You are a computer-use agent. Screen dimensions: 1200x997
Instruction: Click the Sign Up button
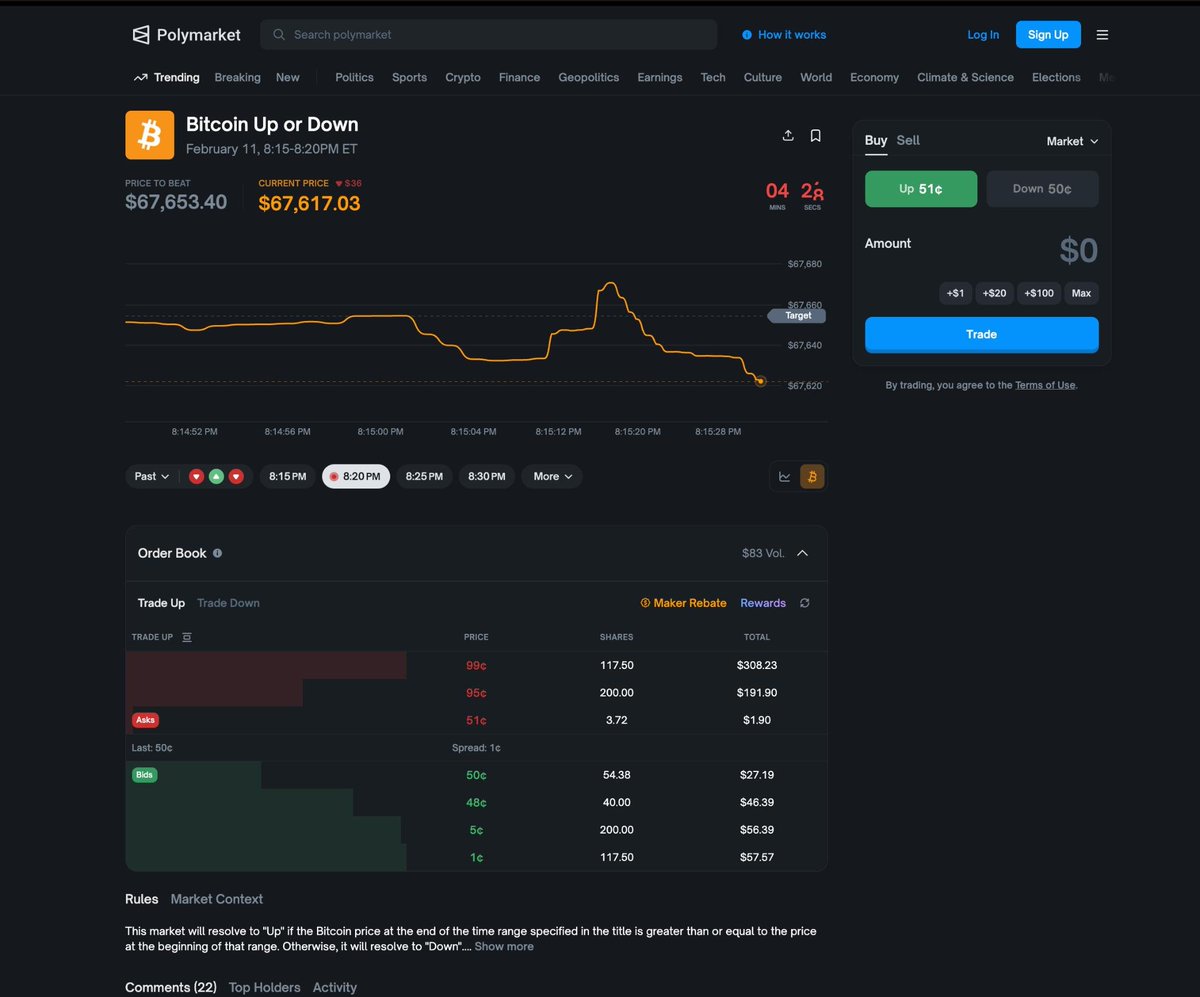pyautogui.click(x=1048, y=35)
